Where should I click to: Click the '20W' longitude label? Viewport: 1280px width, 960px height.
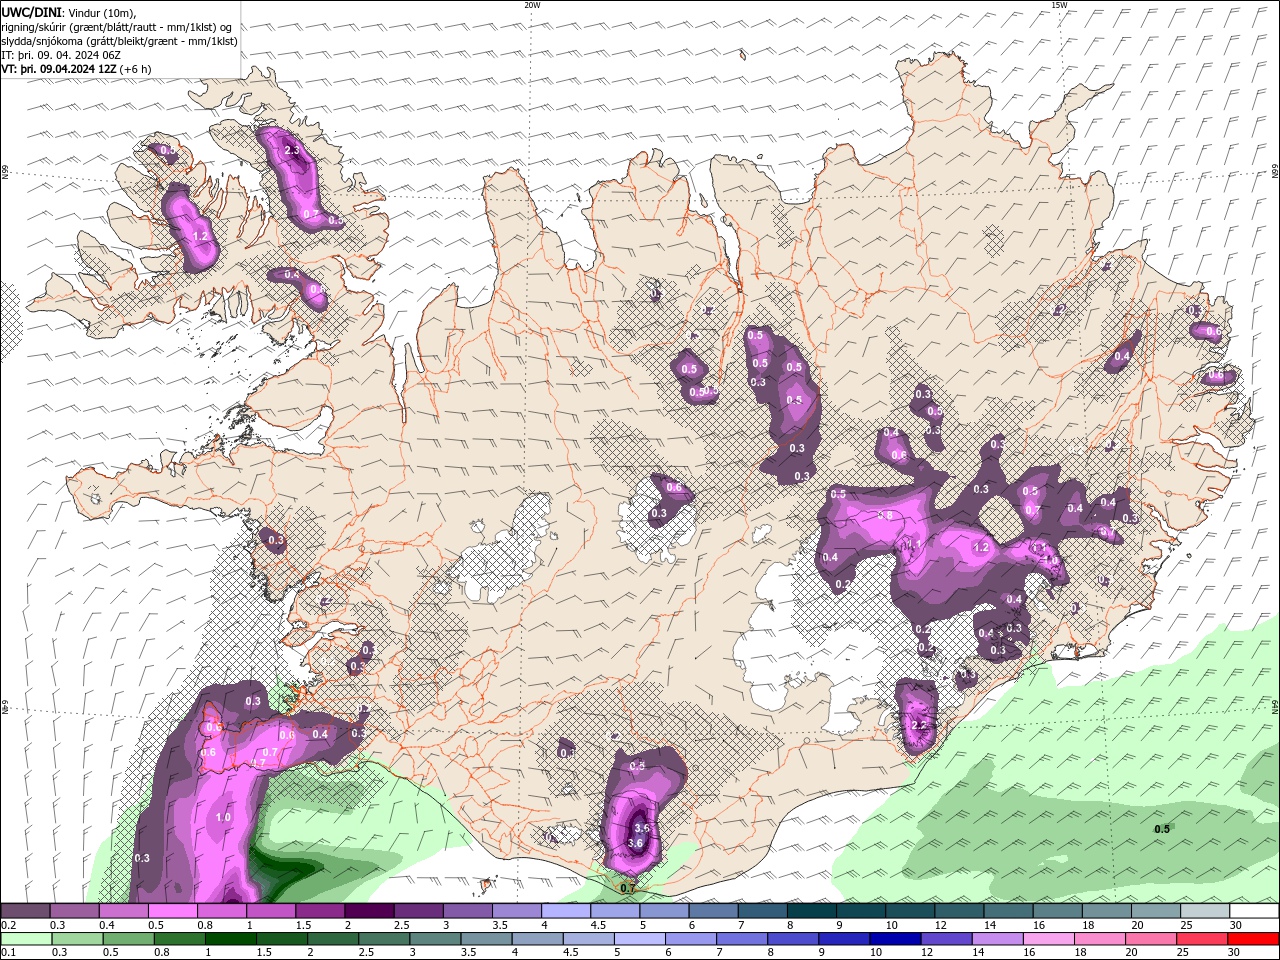[x=532, y=5]
